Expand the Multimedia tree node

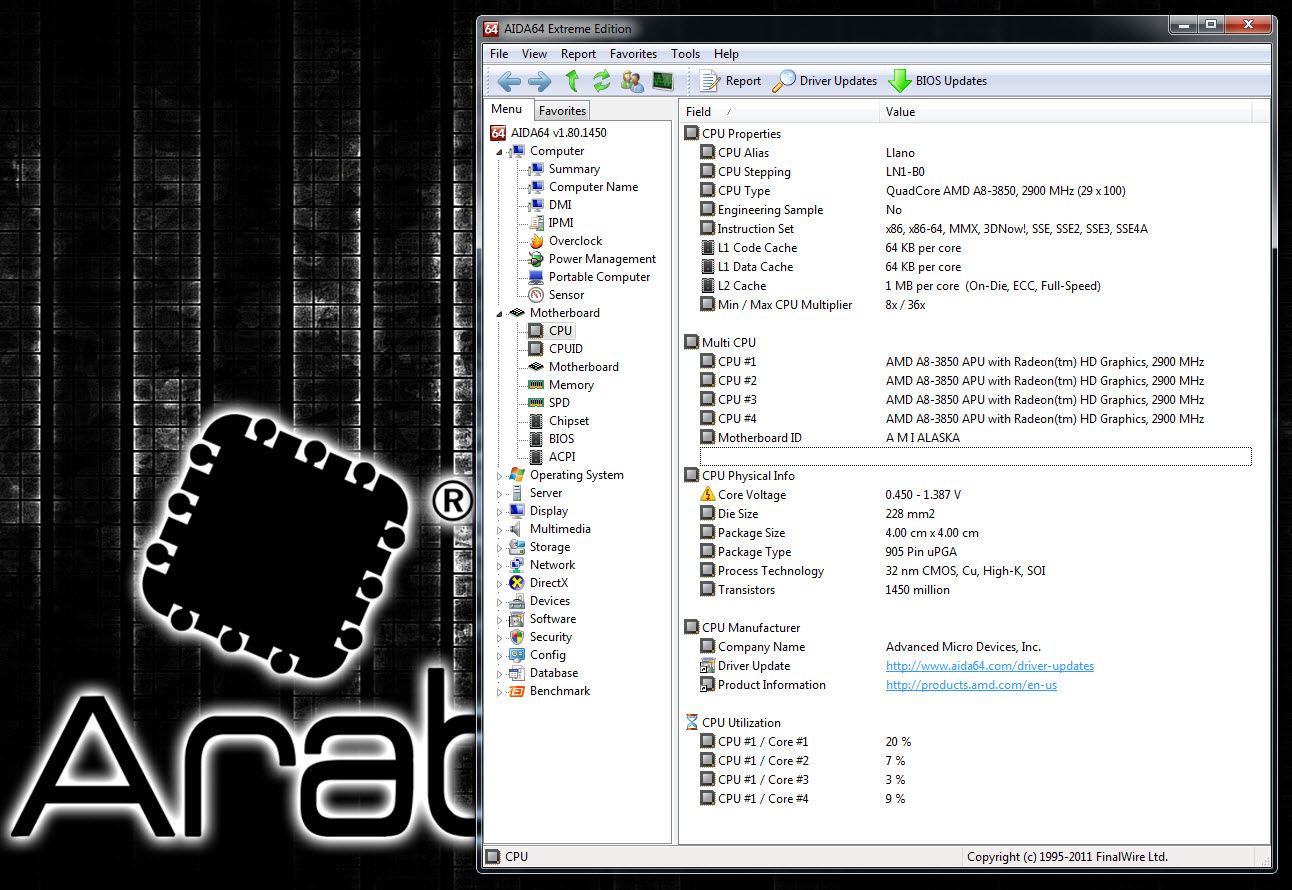pos(500,530)
